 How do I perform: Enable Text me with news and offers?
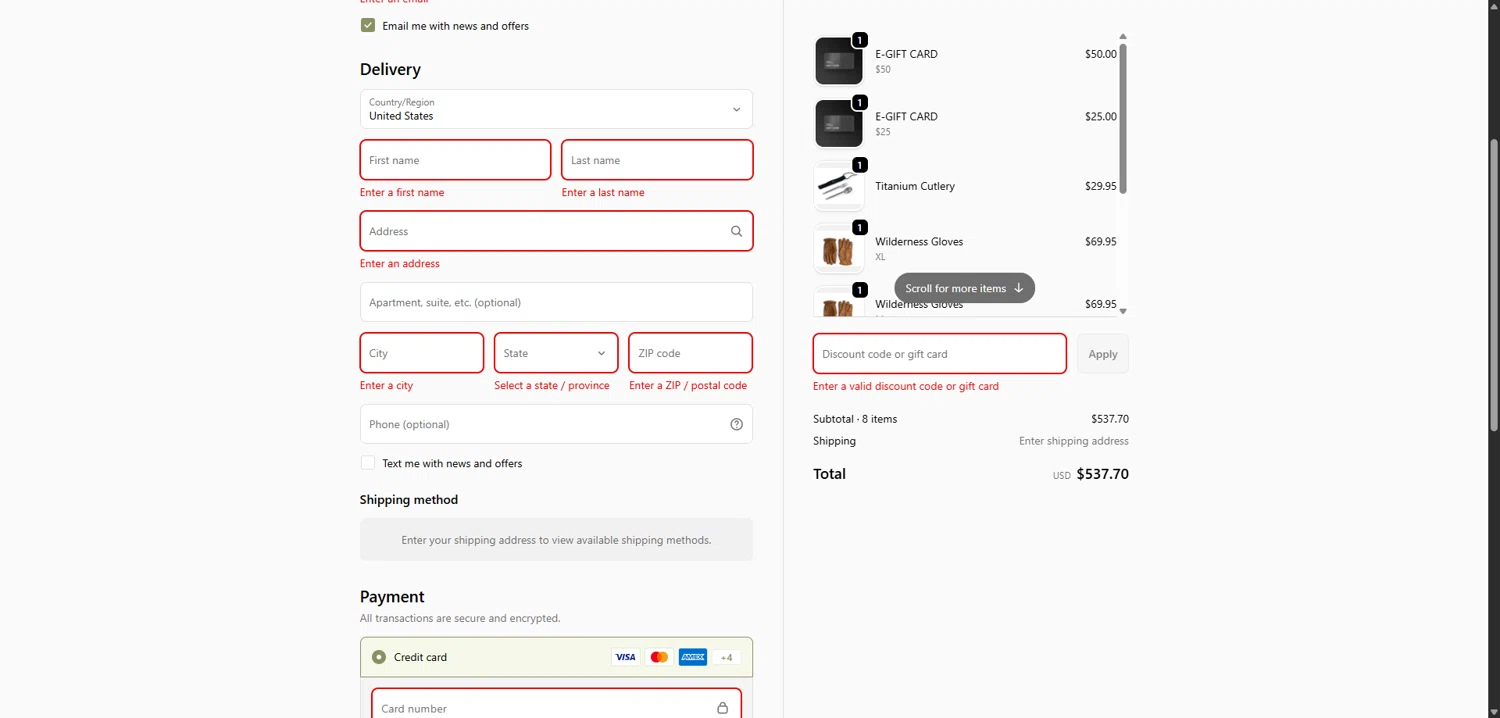pos(368,463)
